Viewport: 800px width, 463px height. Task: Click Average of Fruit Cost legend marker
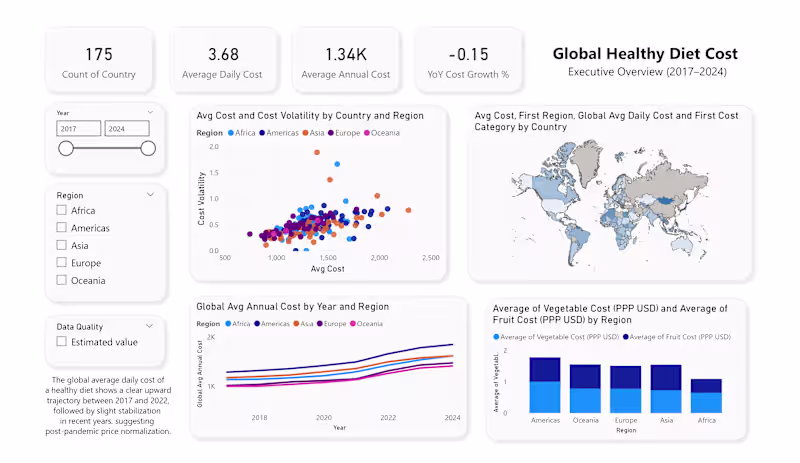click(x=626, y=337)
